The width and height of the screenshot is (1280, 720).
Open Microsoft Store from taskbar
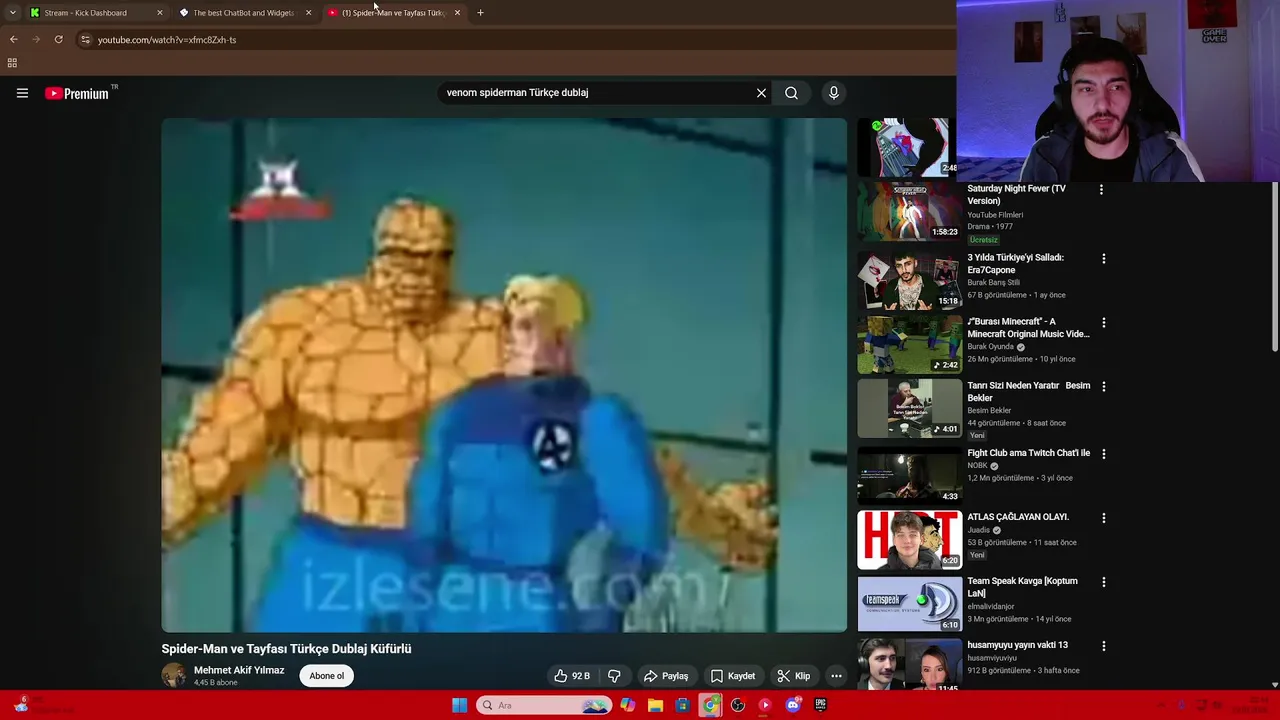(682, 705)
